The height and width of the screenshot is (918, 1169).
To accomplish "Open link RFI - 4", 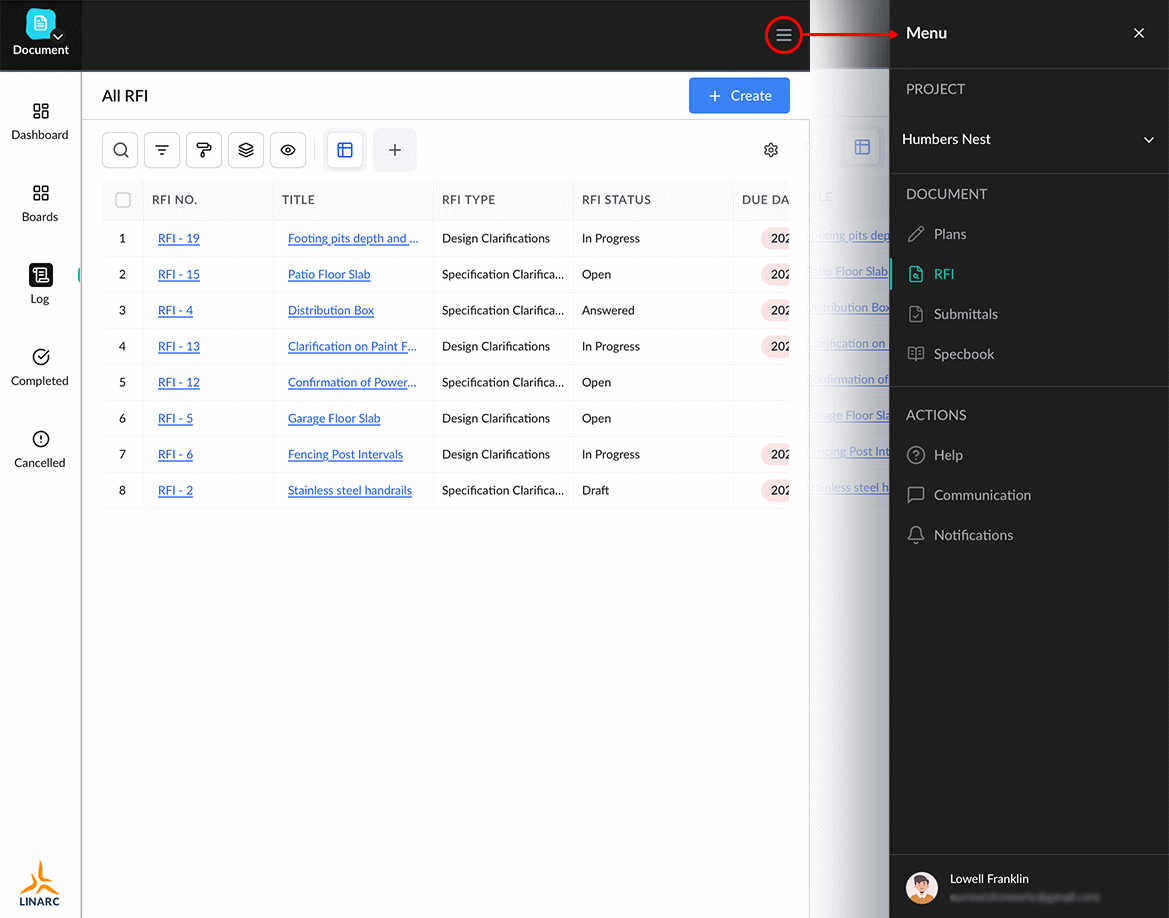I will point(175,310).
